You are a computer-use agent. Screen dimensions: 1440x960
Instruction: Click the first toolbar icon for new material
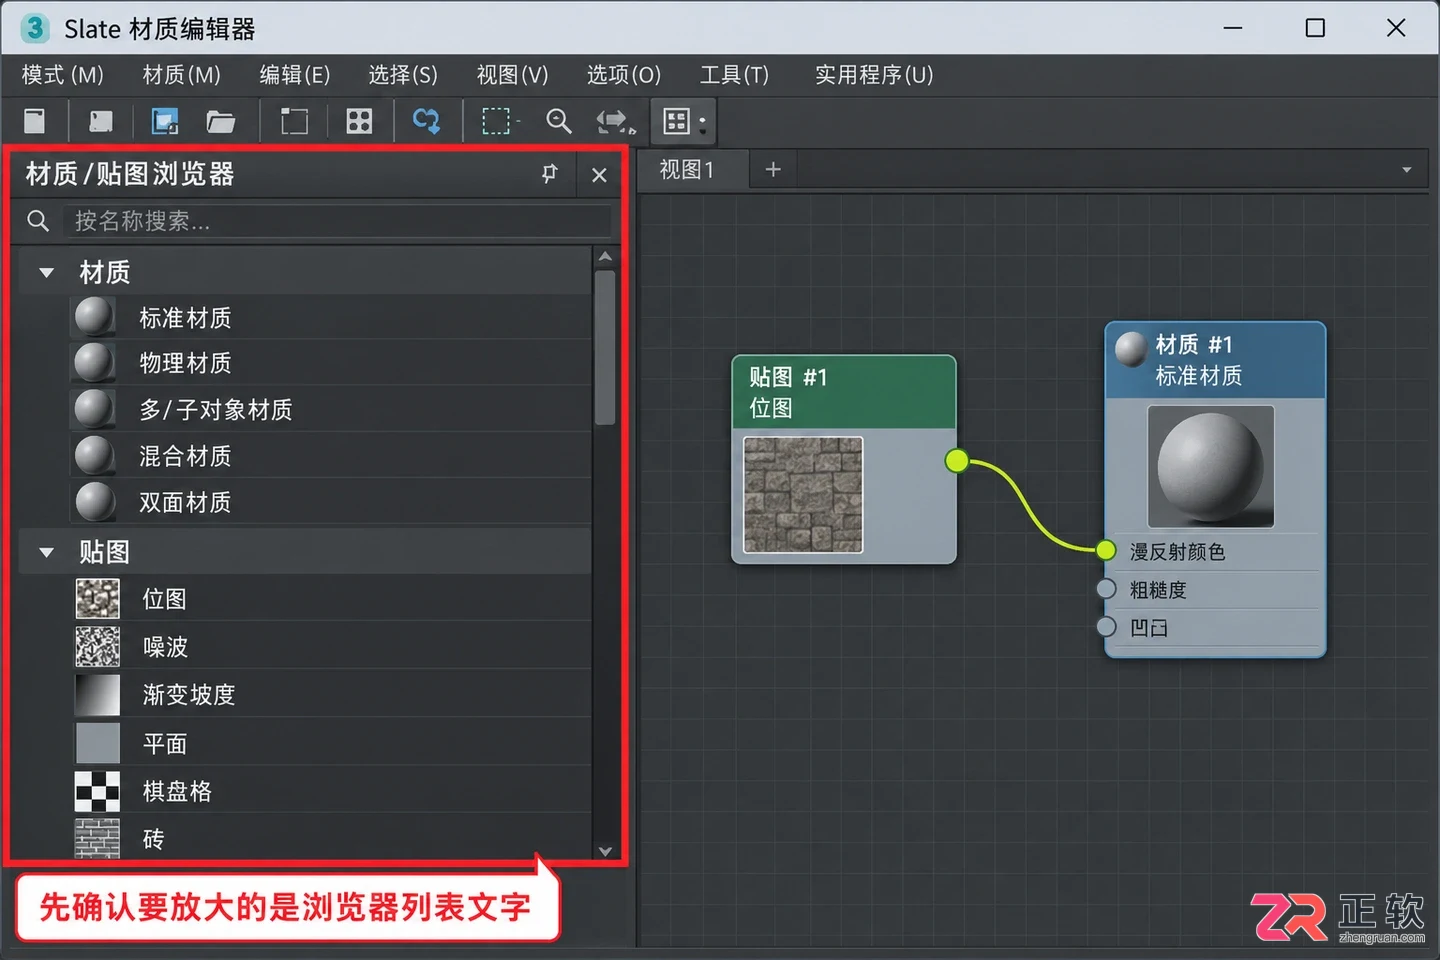coord(35,121)
